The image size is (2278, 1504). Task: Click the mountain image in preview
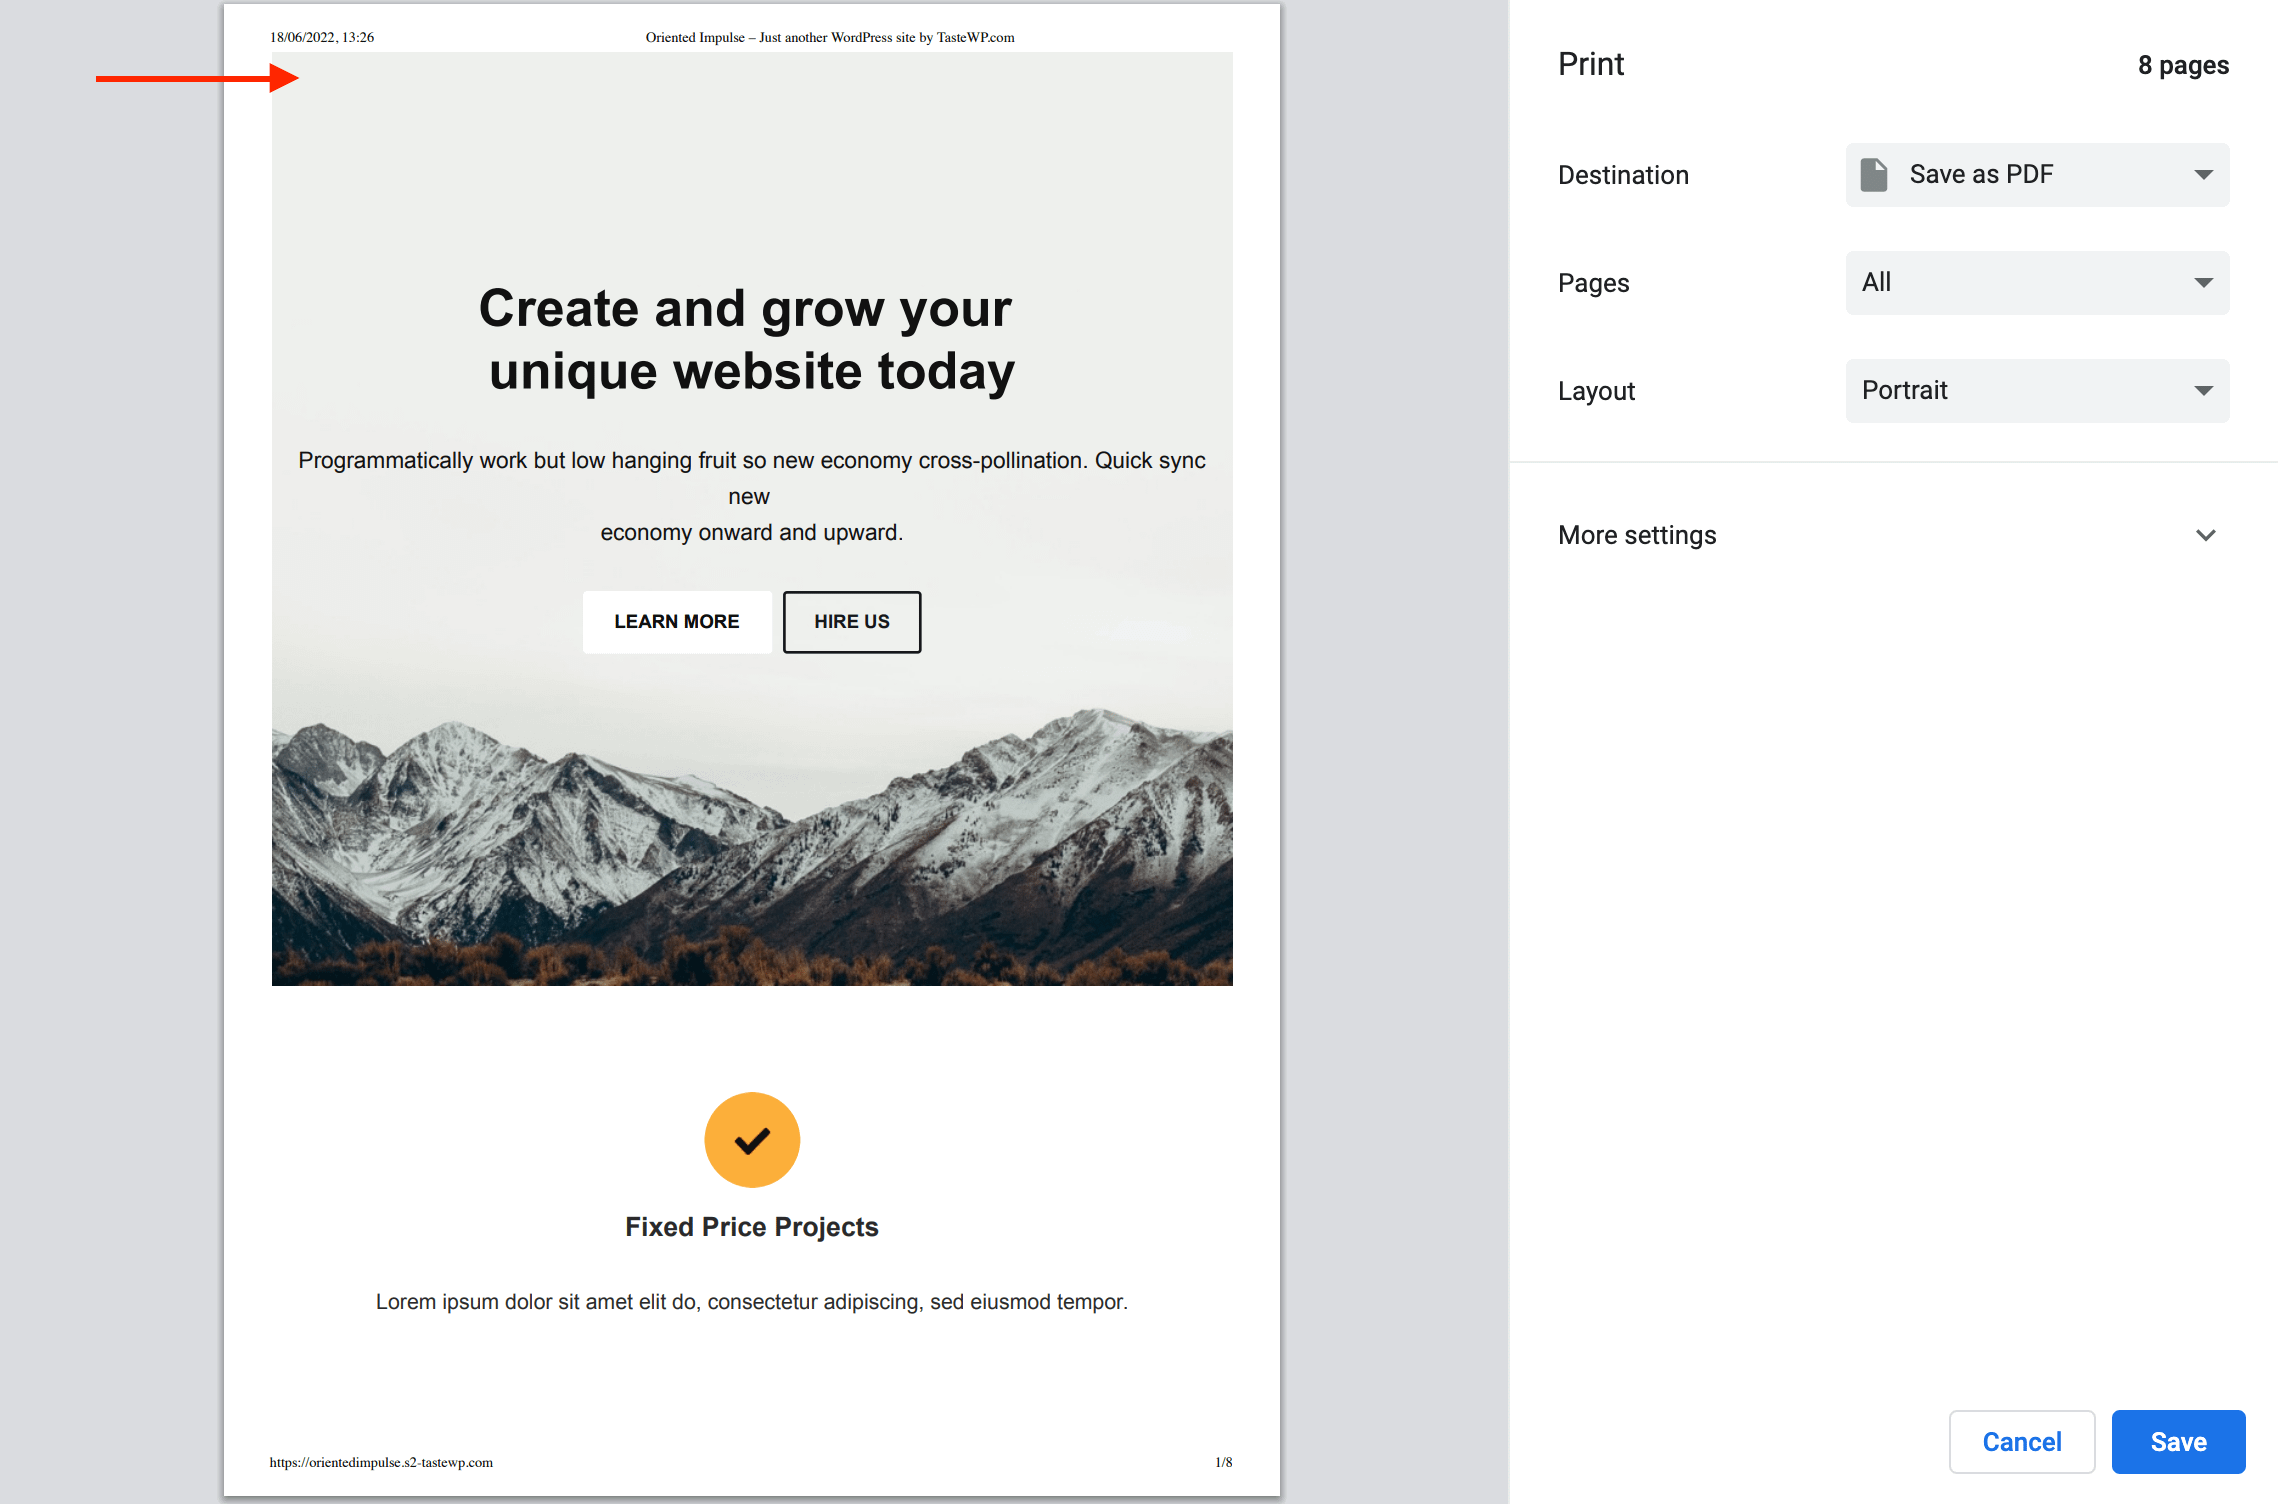coord(751,850)
